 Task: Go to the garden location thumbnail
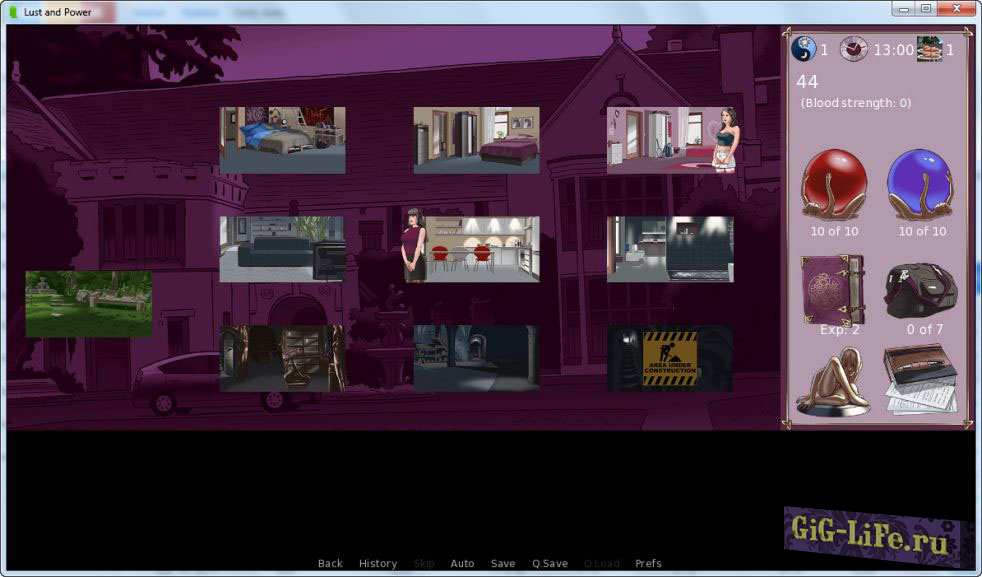(x=89, y=304)
